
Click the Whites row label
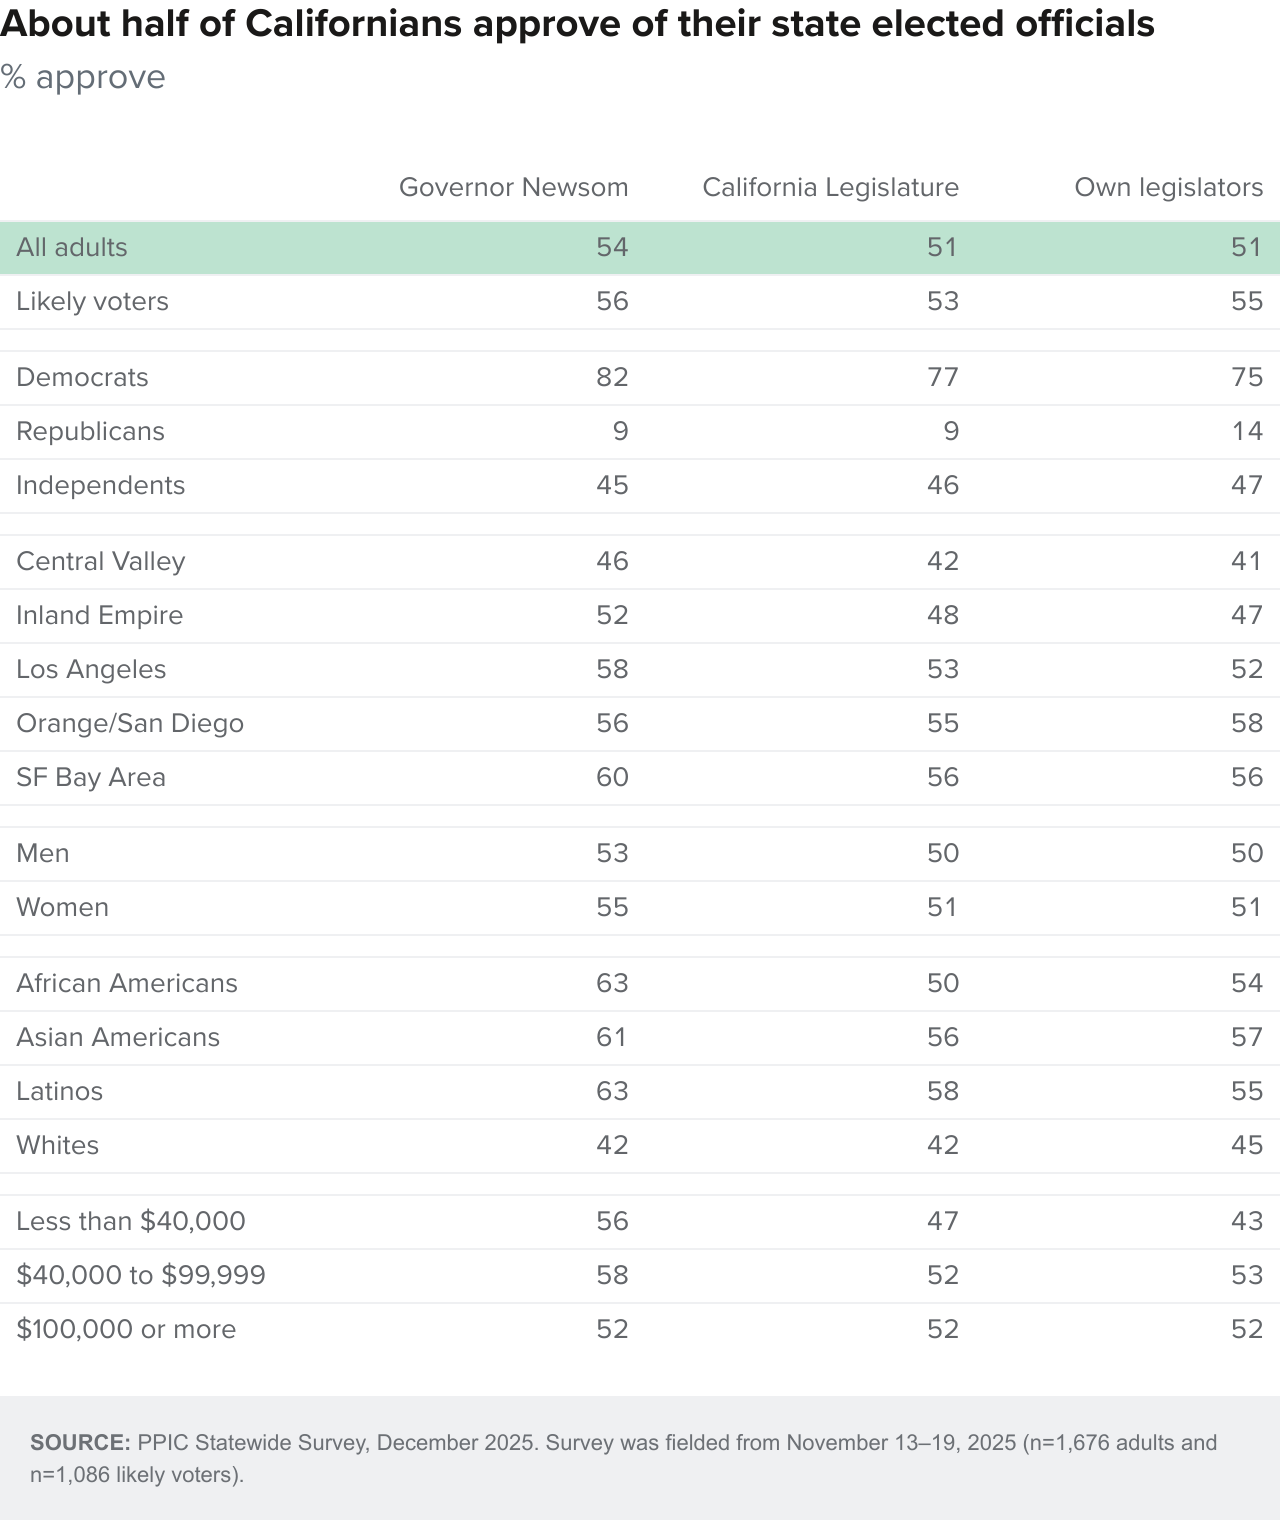(x=57, y=1145)
